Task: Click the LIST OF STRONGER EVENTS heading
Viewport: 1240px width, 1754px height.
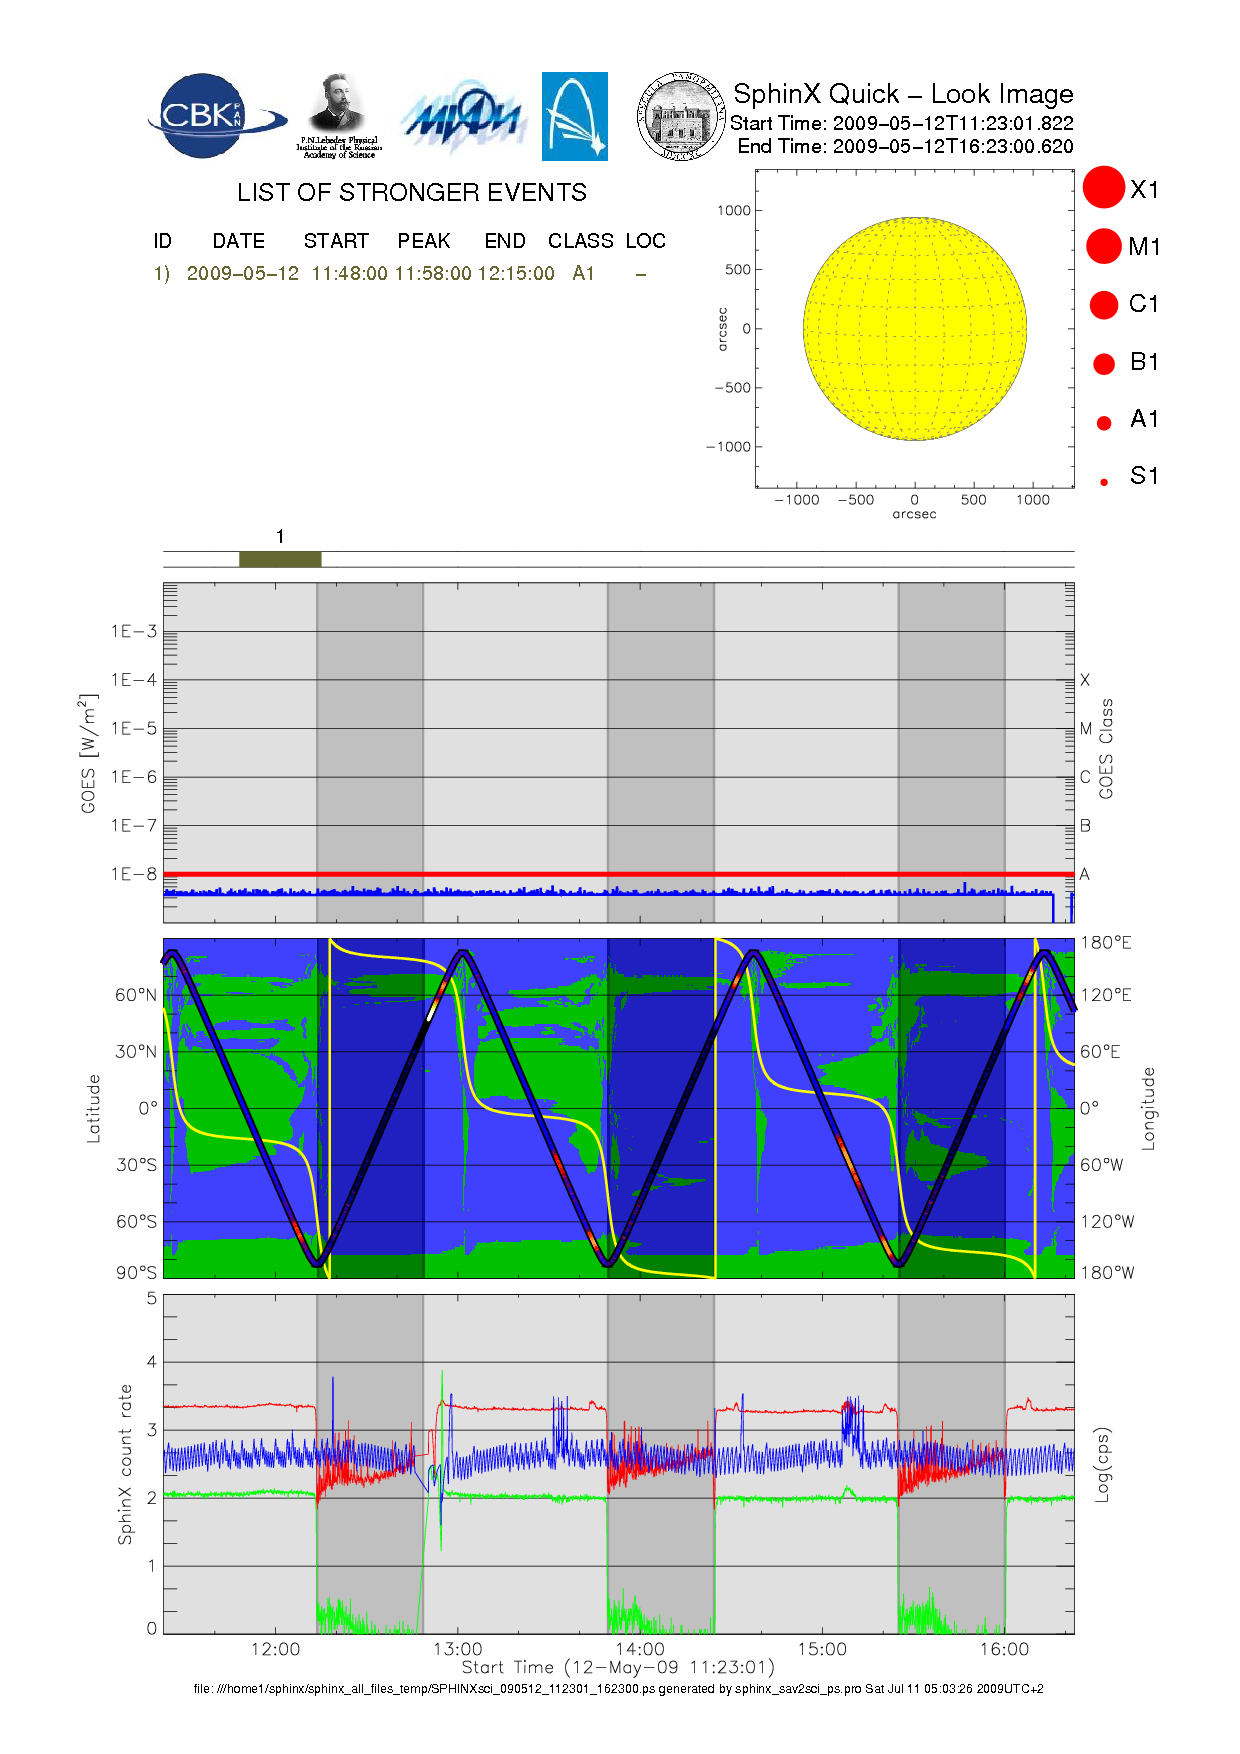Action: click(411, 192)
